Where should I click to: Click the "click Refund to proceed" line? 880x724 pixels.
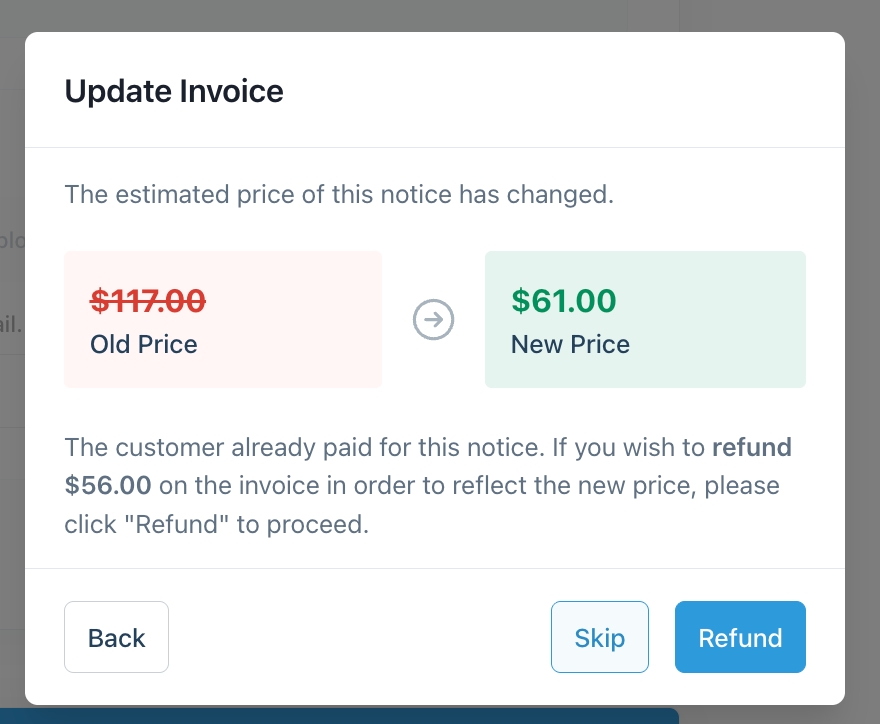coord(217,525)
